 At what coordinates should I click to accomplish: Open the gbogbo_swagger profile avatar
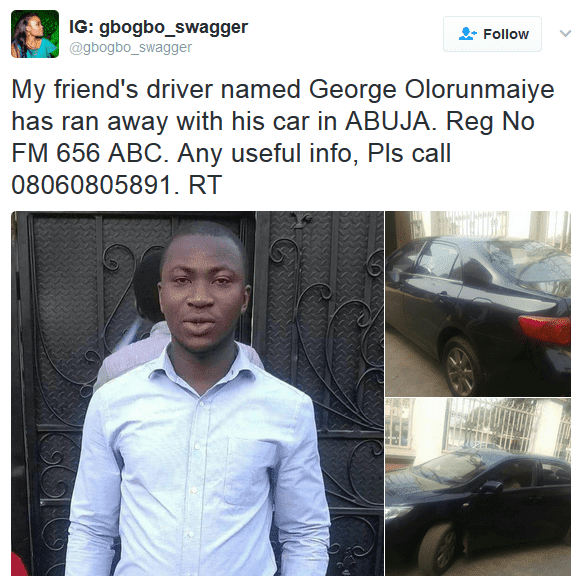pos(35,34)
